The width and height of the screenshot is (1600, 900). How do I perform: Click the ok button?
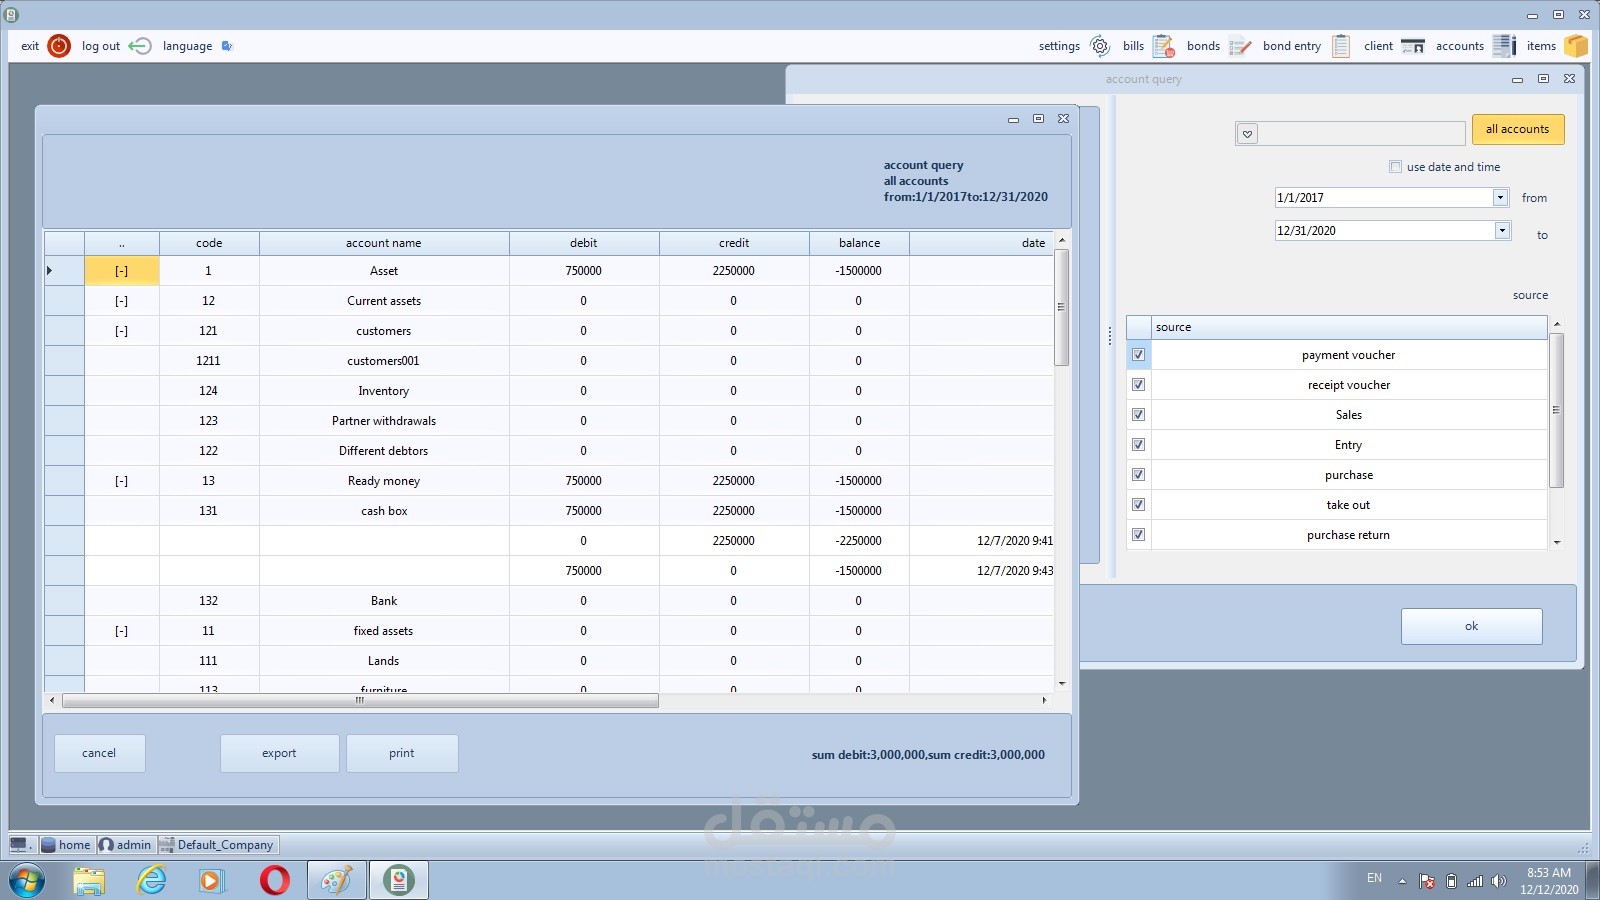point(1471,626)
